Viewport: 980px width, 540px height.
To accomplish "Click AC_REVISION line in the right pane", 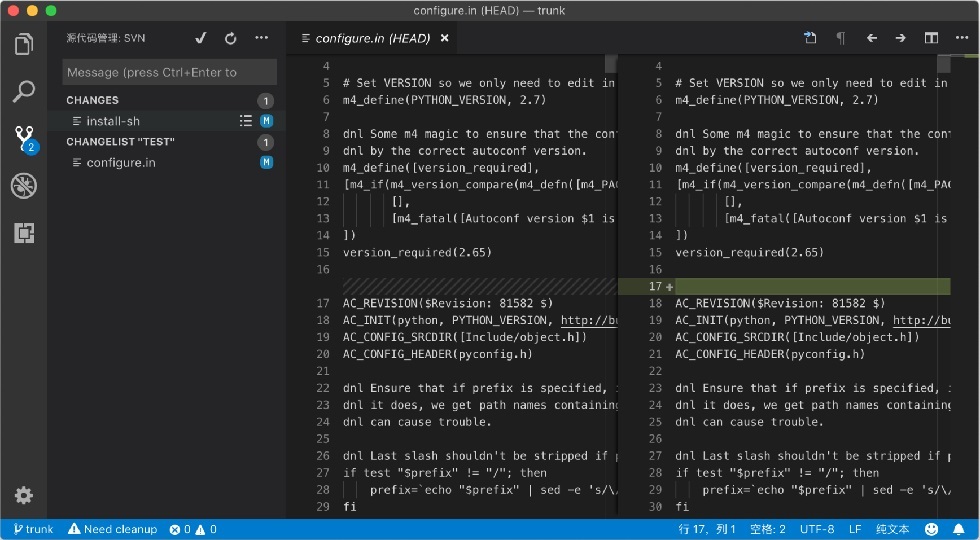I will (x=779, y=303).
